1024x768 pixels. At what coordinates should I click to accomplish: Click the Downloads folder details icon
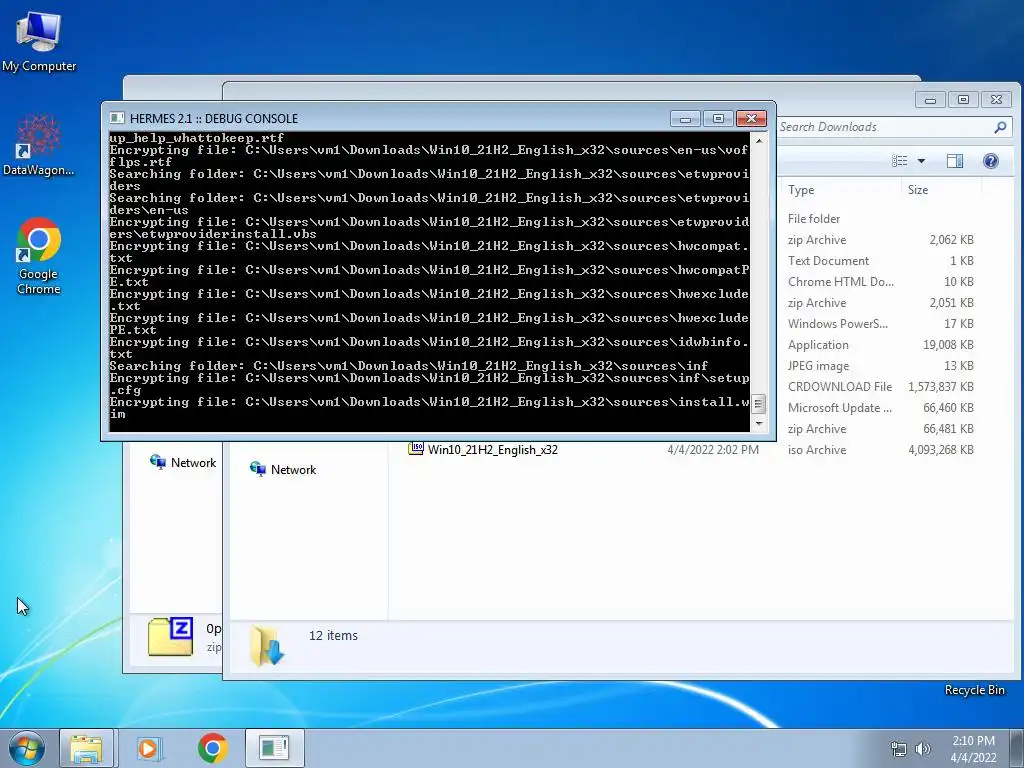266,646
